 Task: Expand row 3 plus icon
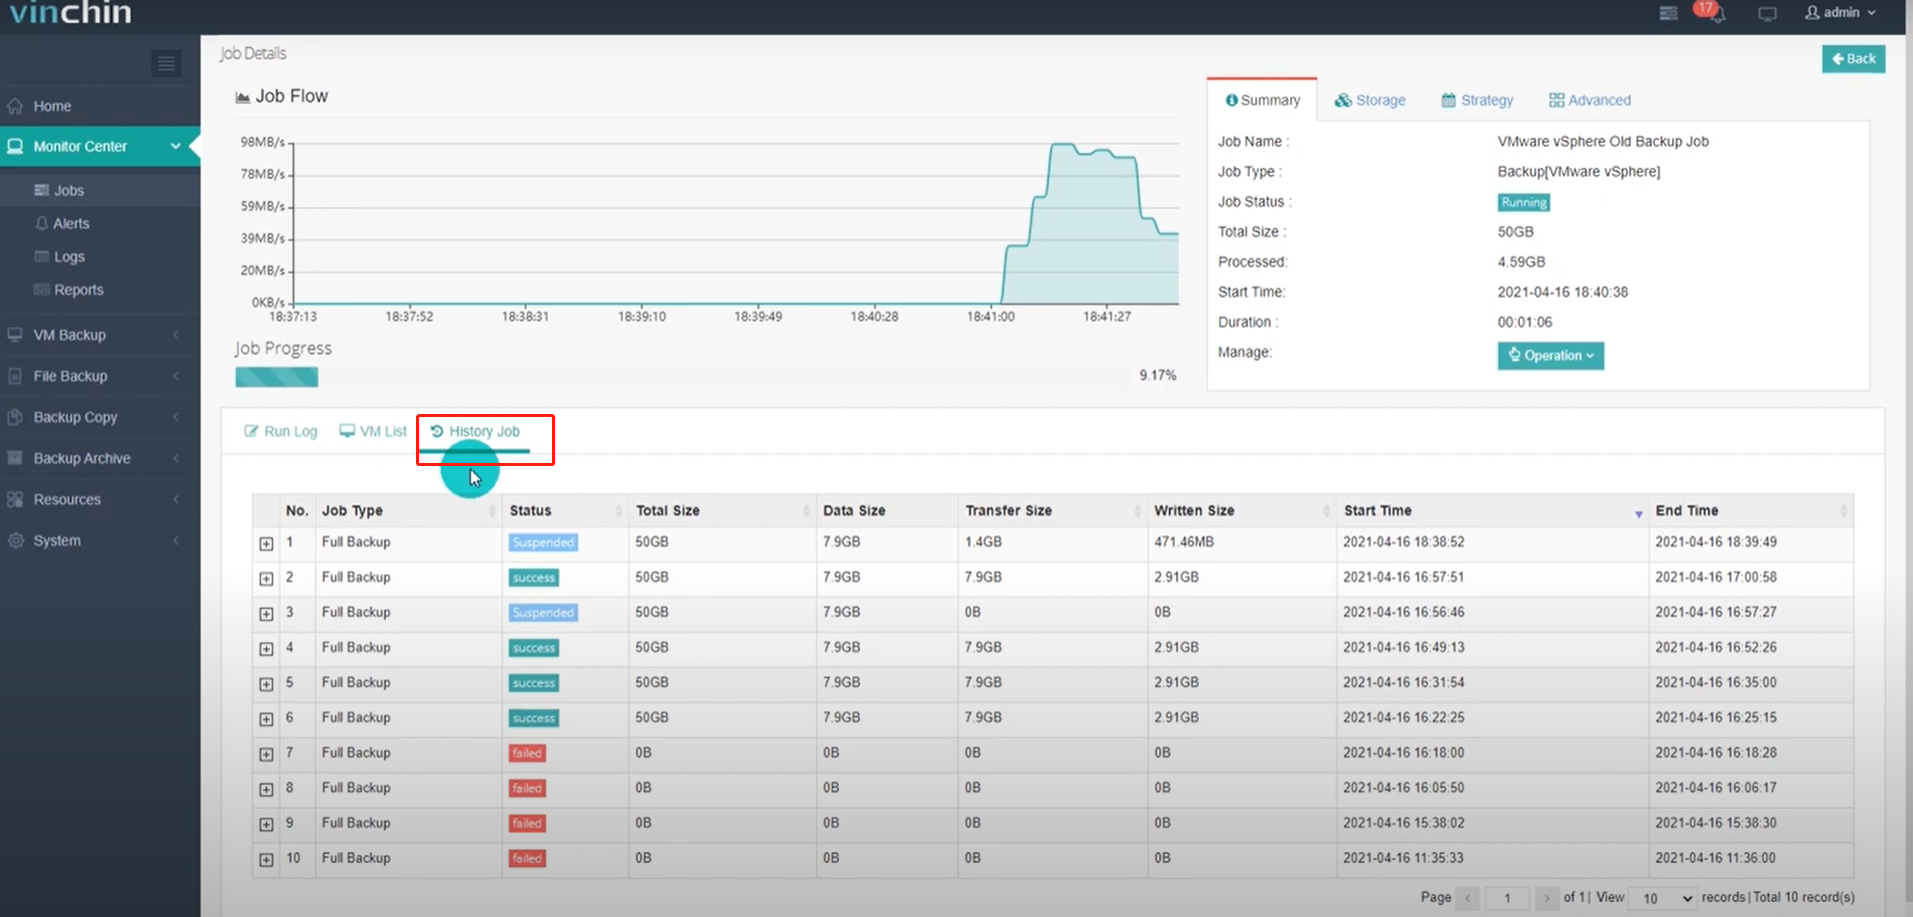(266, 614)
